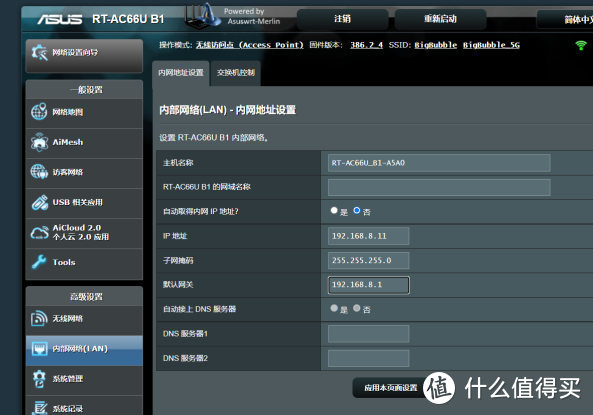Open firmware version 386.2_4 link
593x415 pixels.
pyautogui.click(x=366, y=45)
